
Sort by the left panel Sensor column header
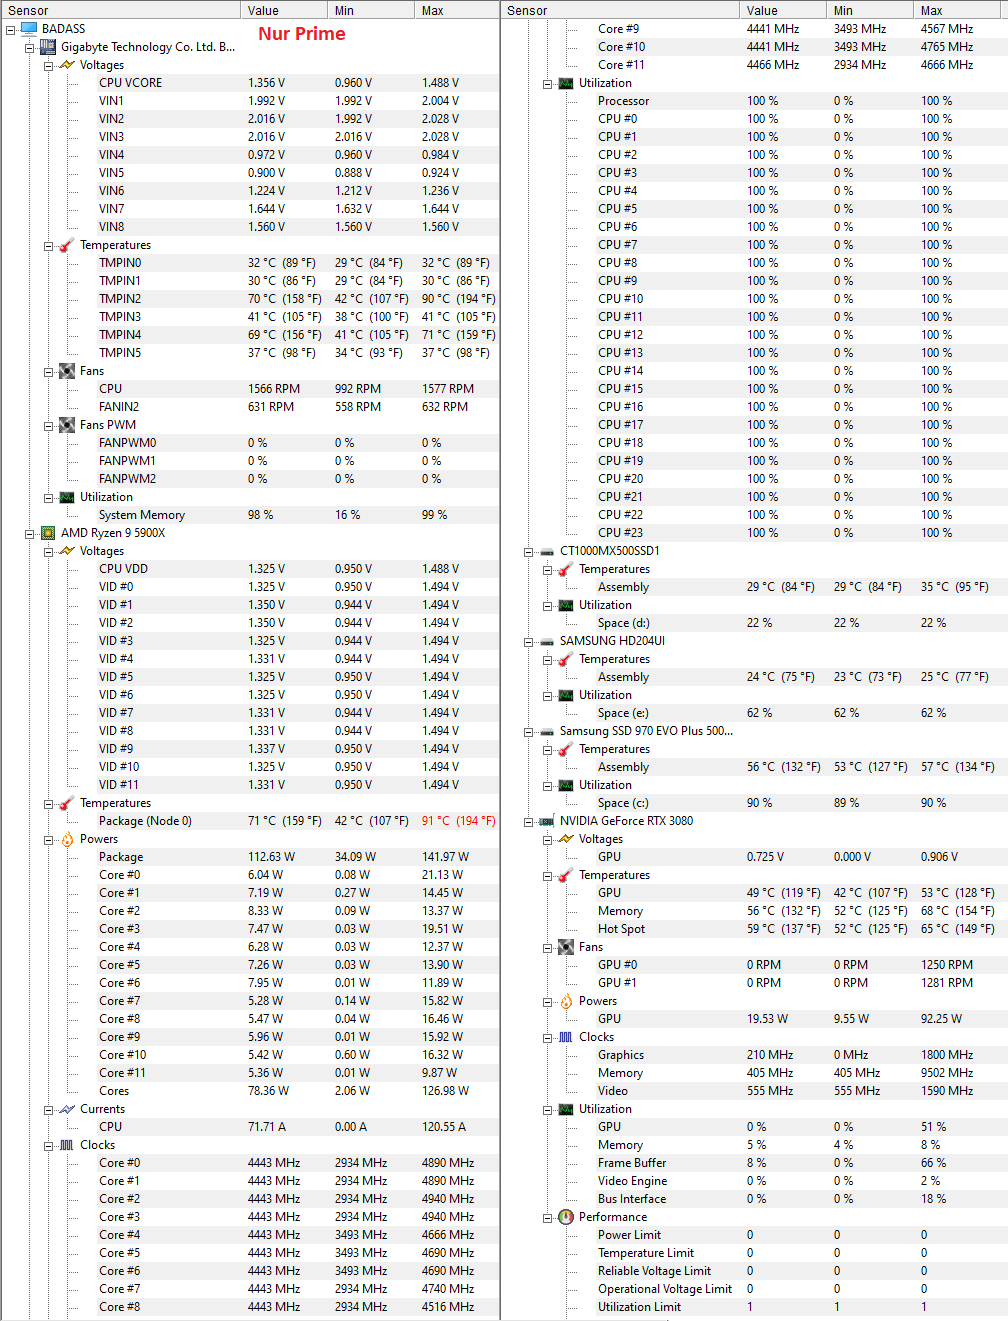click(121, 10)
